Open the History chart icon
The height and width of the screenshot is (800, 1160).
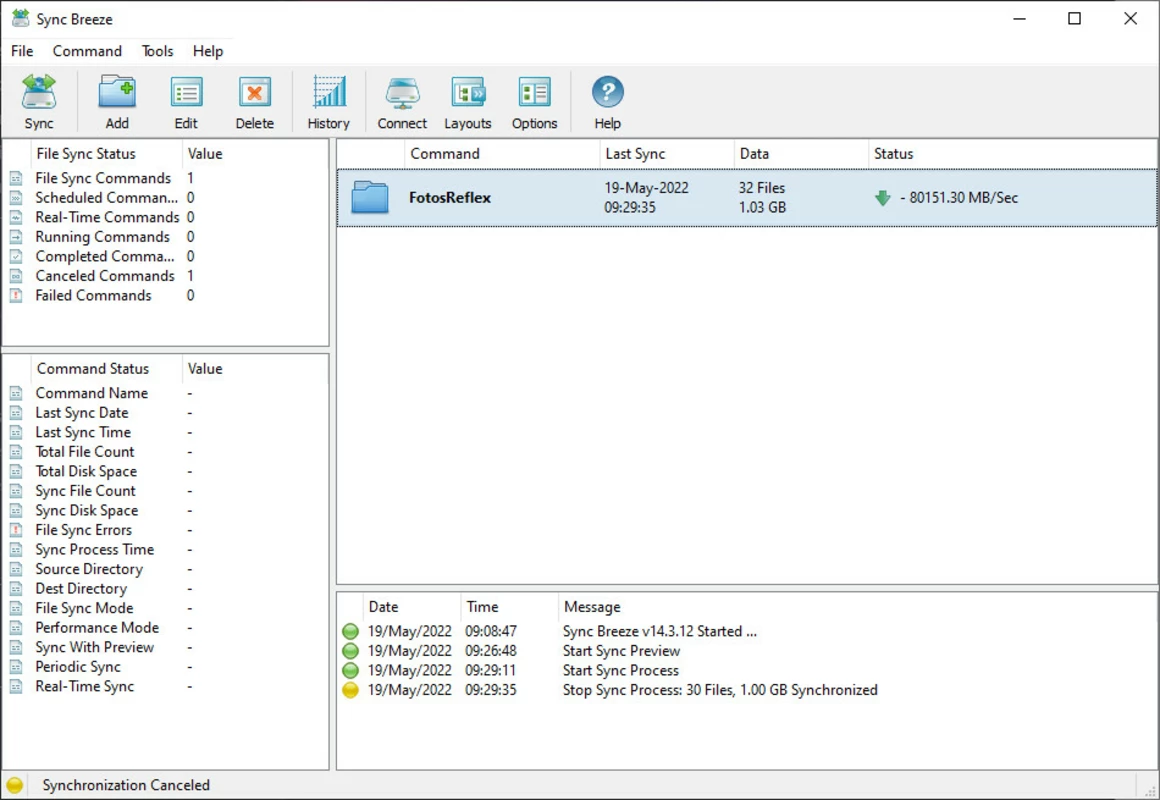click(x=328, y=93)
